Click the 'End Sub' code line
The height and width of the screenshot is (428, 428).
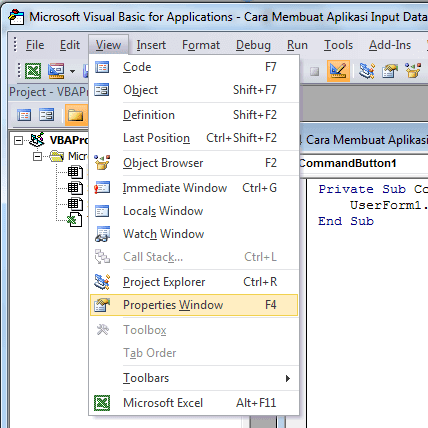pos(346,221)
